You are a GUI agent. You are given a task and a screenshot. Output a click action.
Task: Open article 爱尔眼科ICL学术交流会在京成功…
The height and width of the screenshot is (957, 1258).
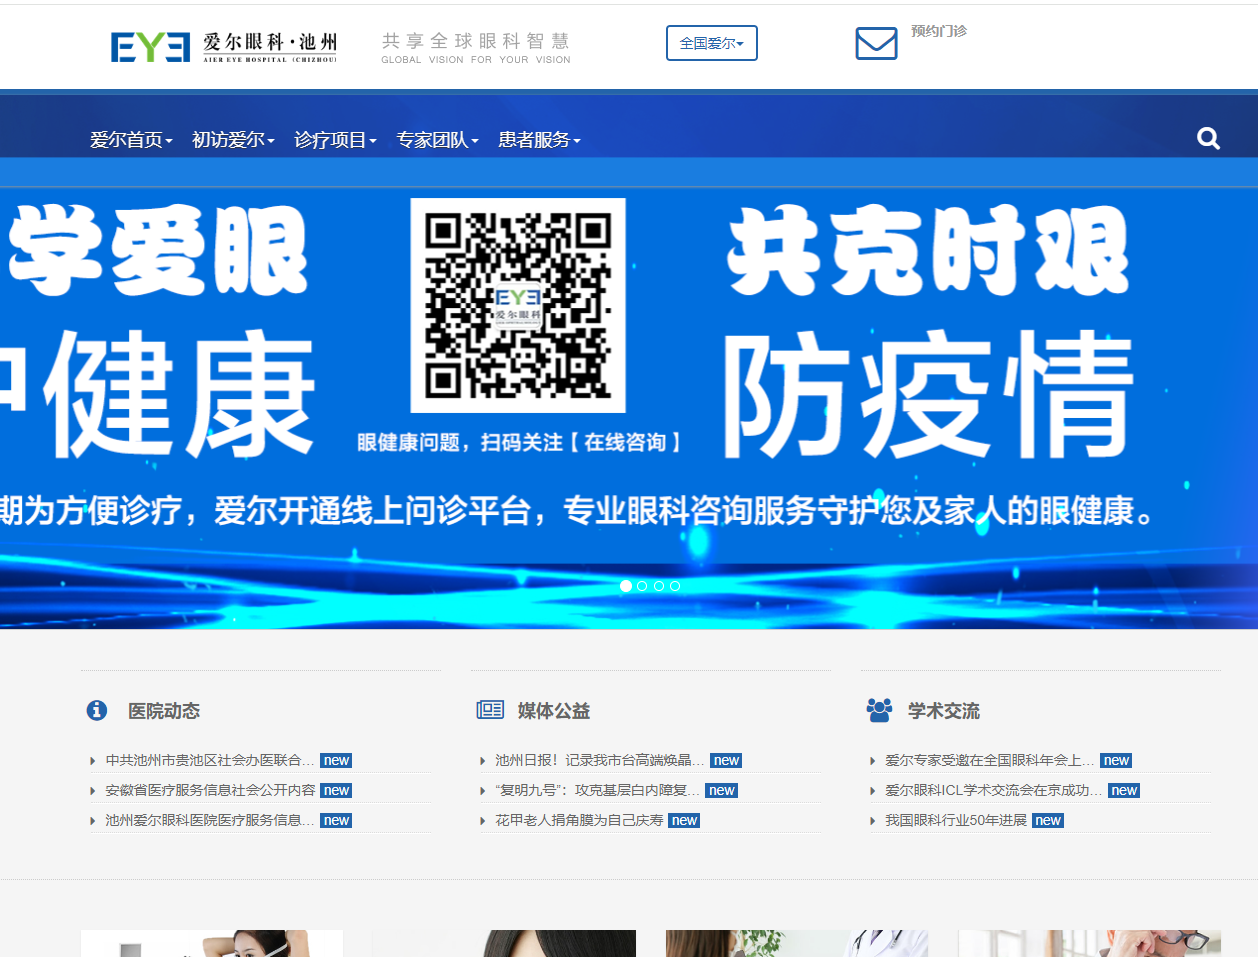[994, 790]
